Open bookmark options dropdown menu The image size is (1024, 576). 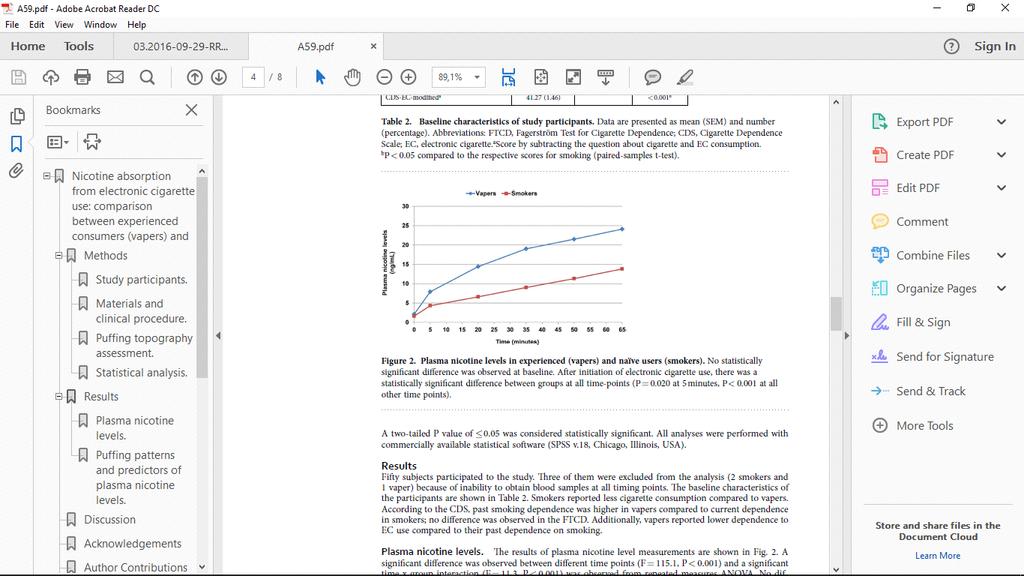tap(57, 142)
